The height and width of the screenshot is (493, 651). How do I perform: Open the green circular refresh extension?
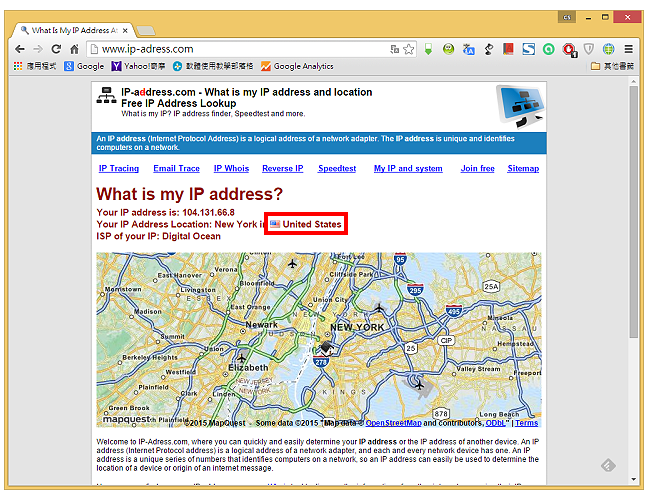click(548, 49)
